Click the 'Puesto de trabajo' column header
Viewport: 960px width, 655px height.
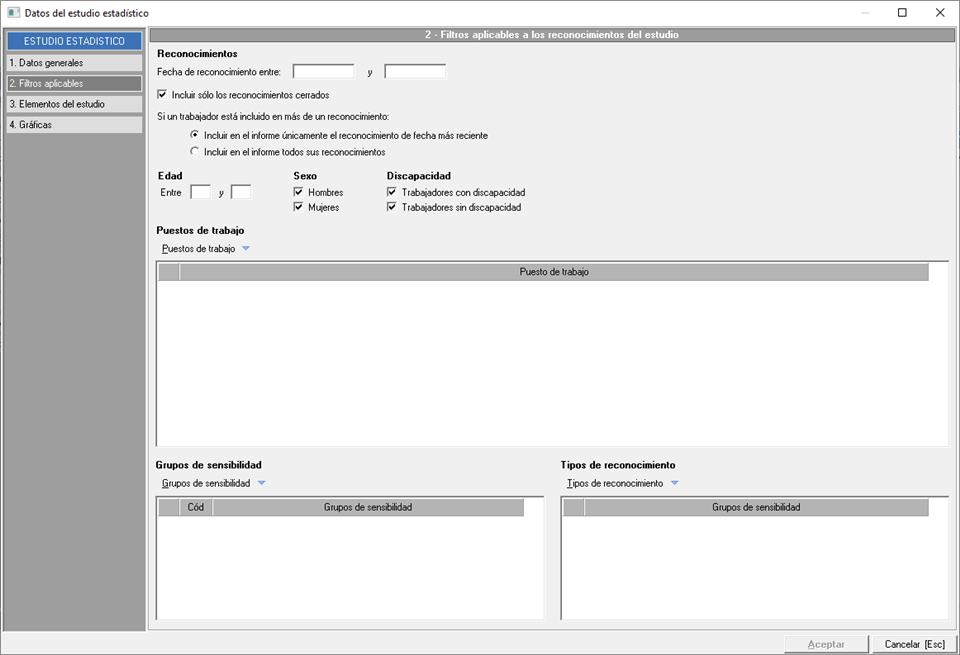[x=554, y=272]
